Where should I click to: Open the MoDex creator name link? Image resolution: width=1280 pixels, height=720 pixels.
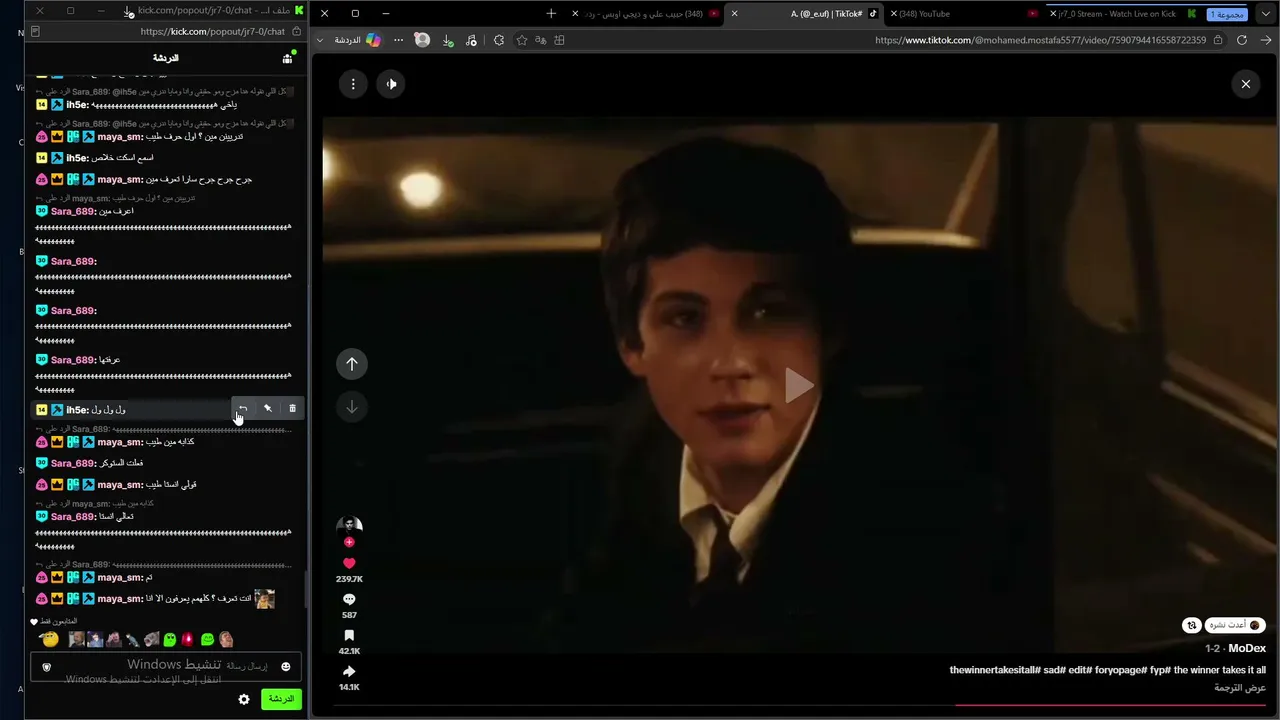click(x=1247, y=649)
